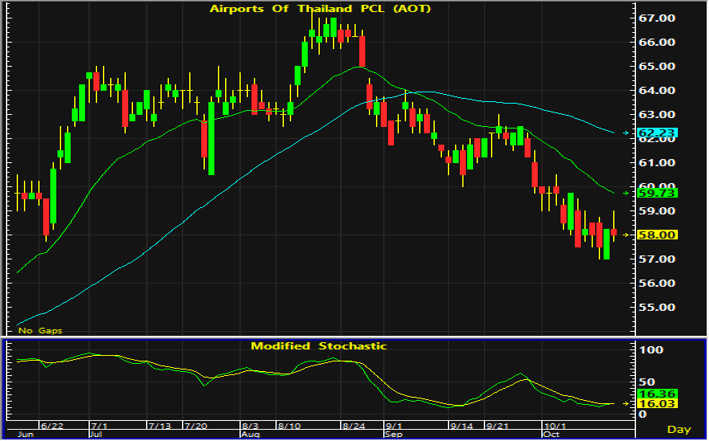Click the stochastic value label 16.03
The image size is (709, 441).
pos(657,403)
